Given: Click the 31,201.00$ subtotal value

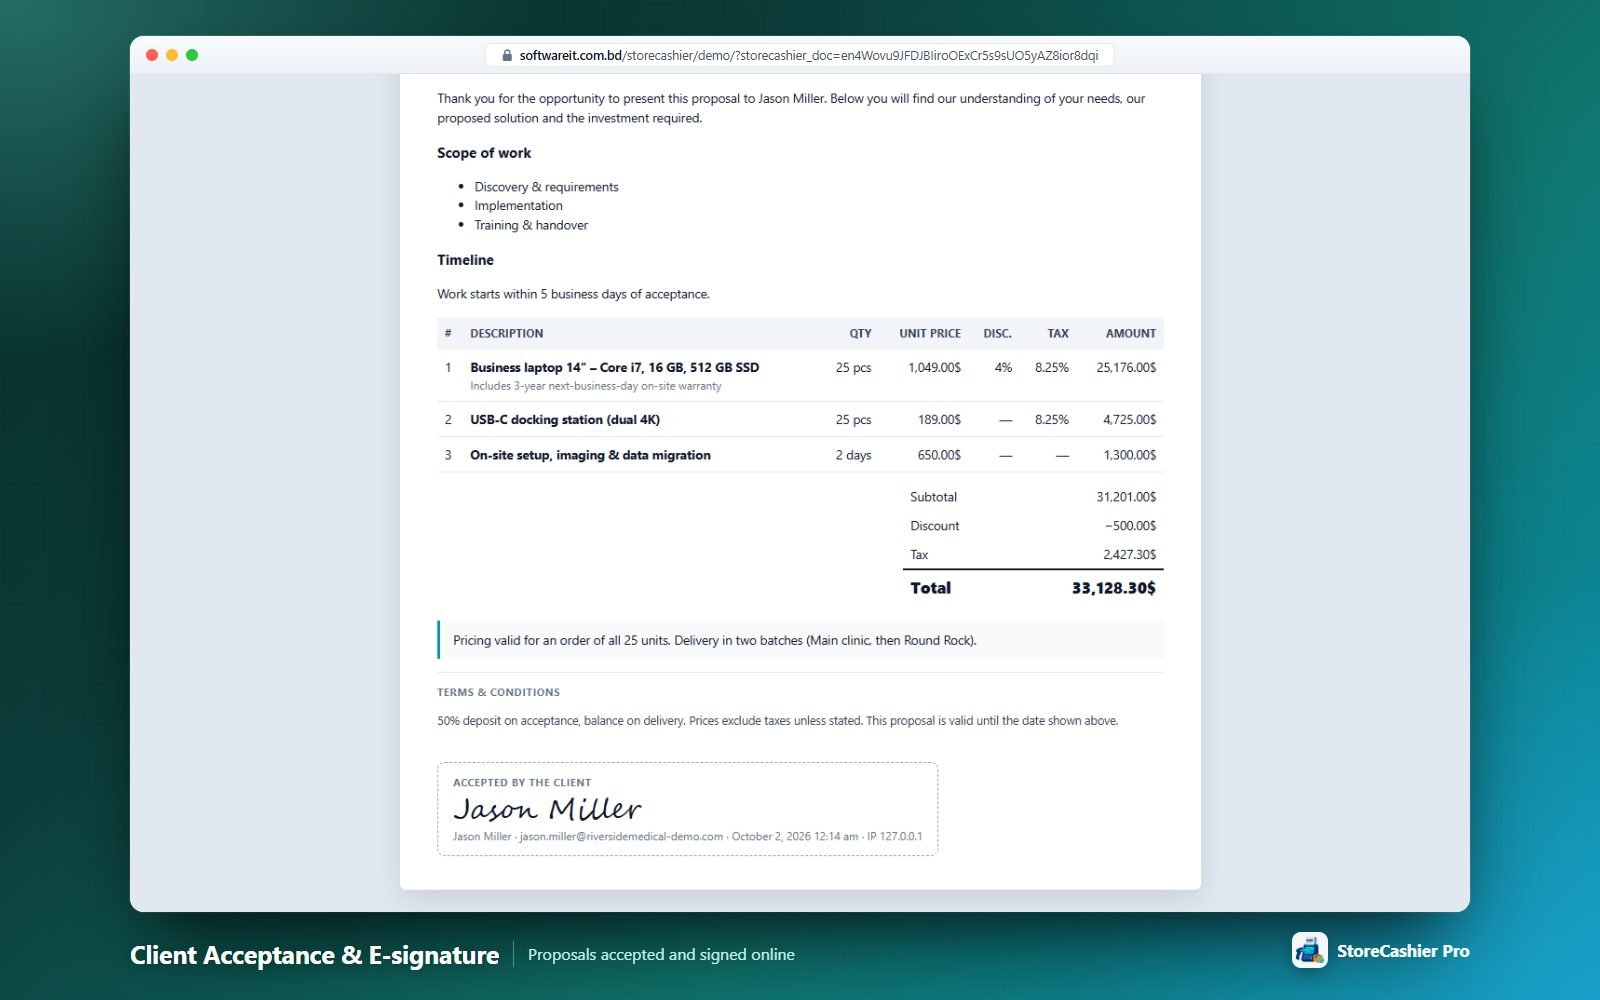Looking at the screenshot, I should [x=1126, y=497].
